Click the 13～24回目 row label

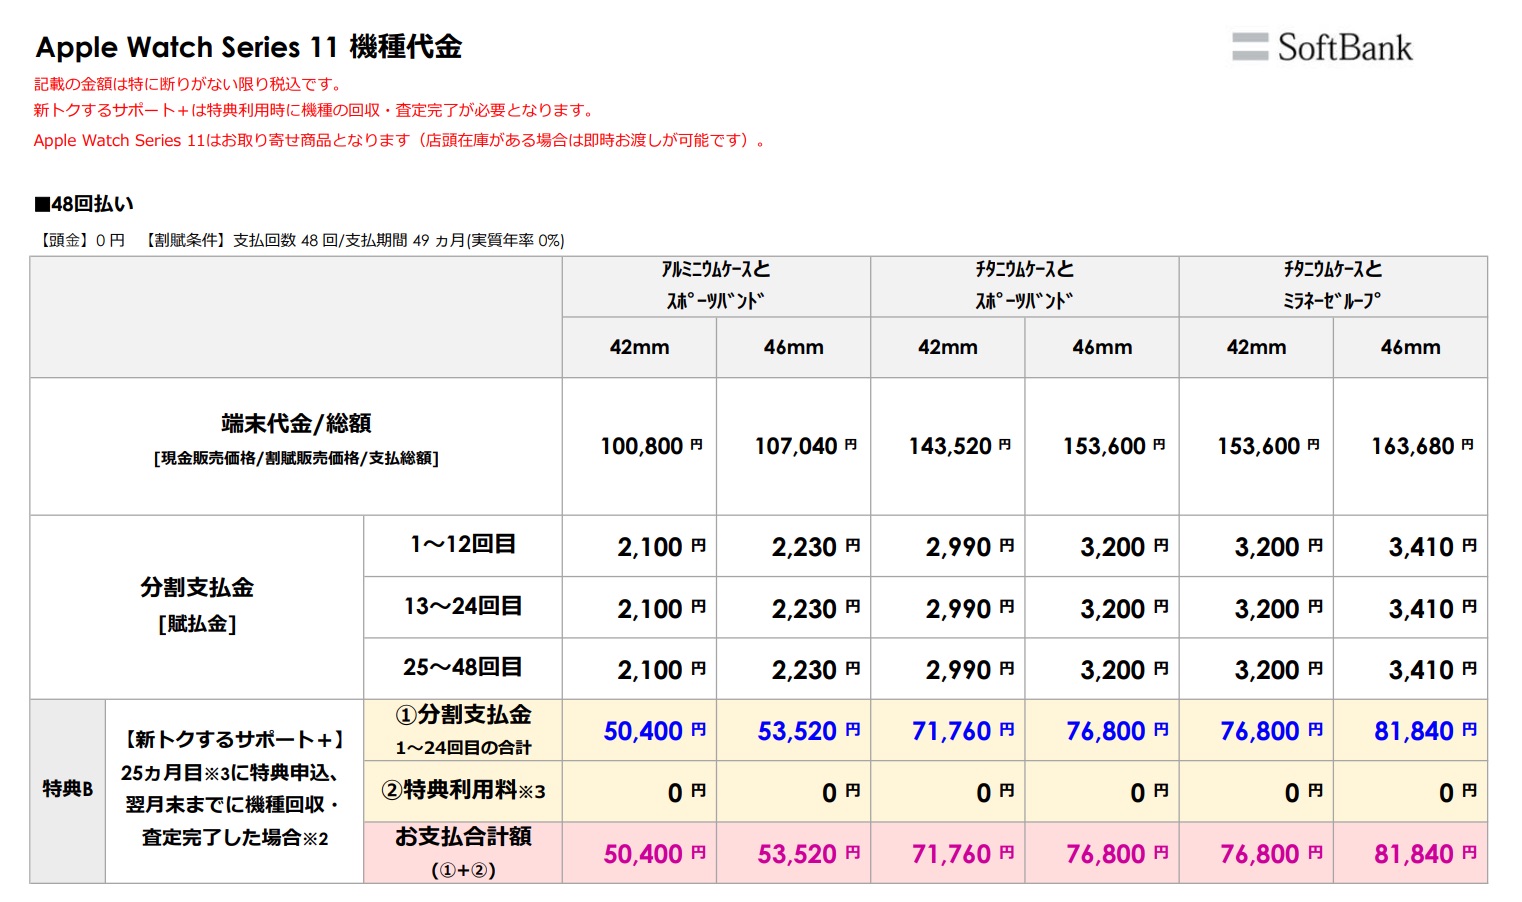click(462, 606)
